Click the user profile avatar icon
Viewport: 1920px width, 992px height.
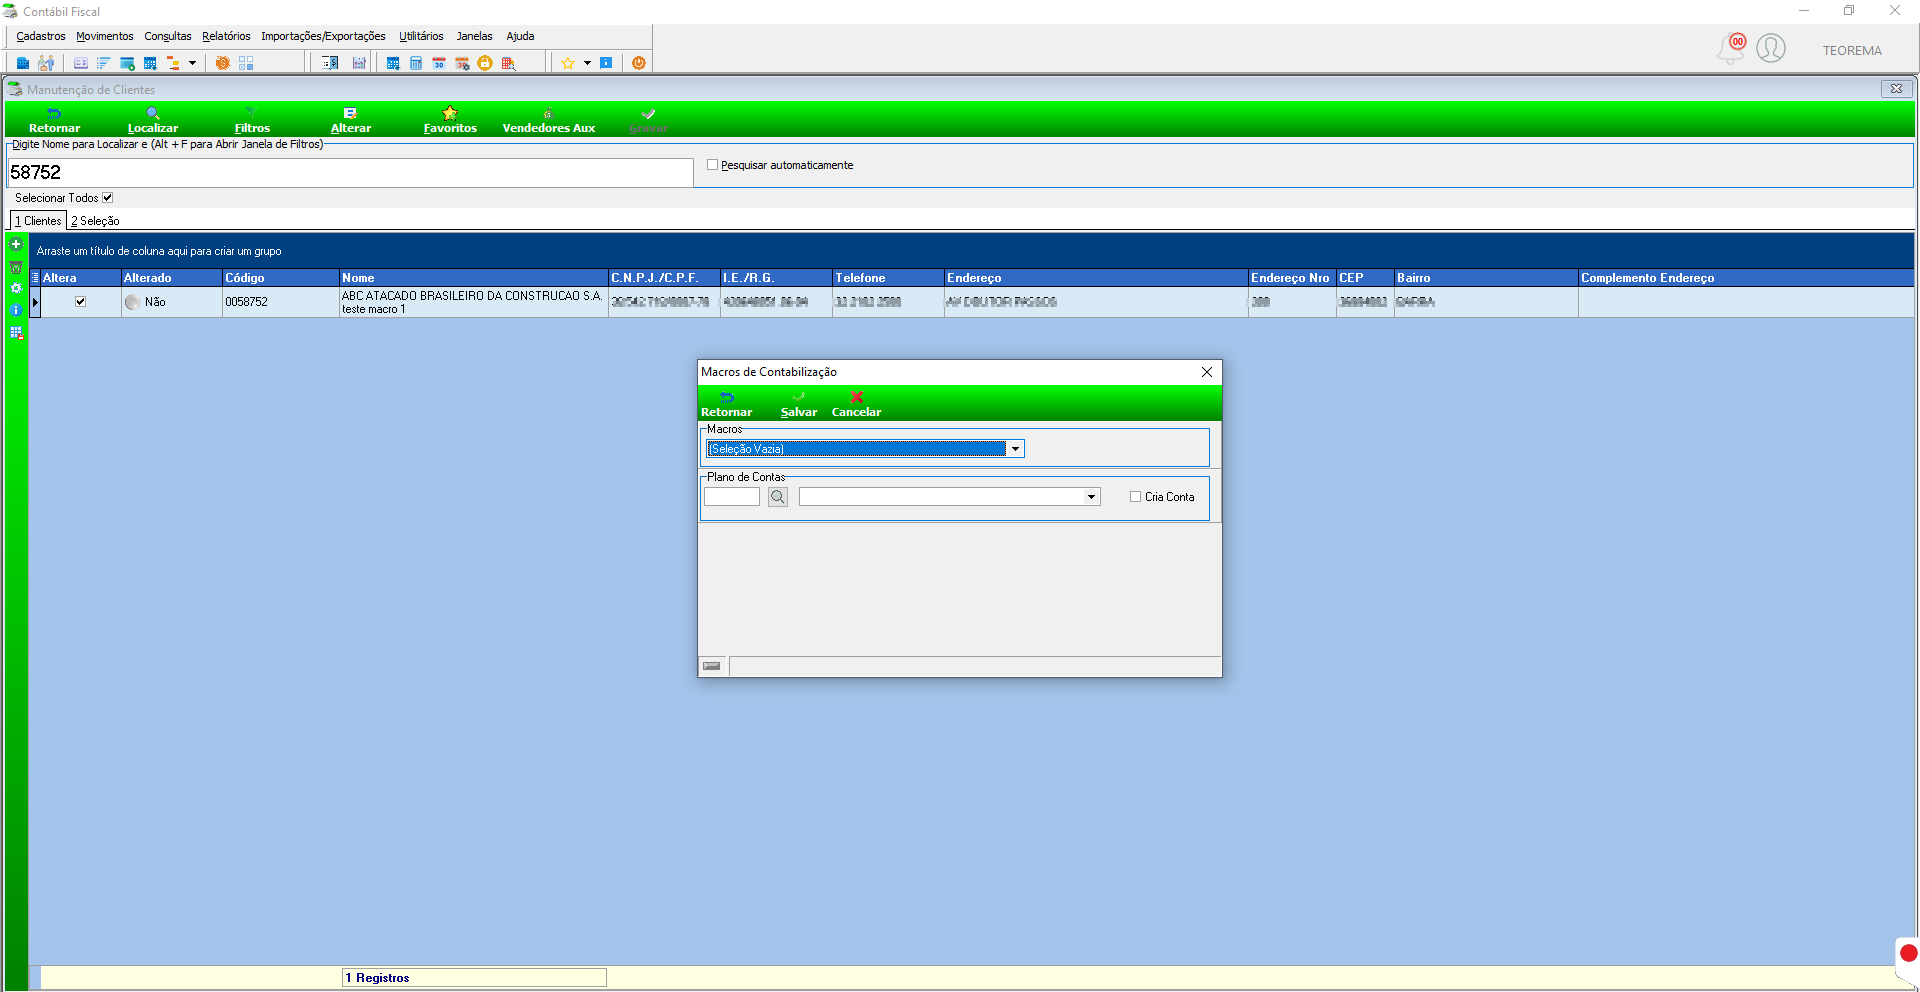[1771, 48]
